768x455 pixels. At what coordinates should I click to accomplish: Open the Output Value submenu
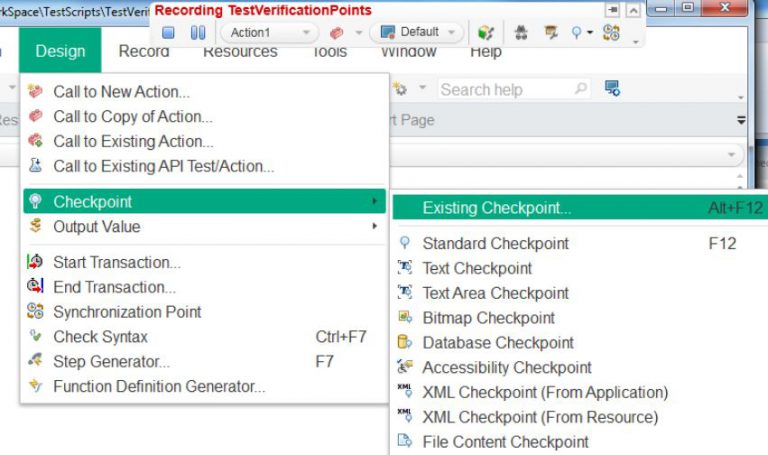[204, 227]
